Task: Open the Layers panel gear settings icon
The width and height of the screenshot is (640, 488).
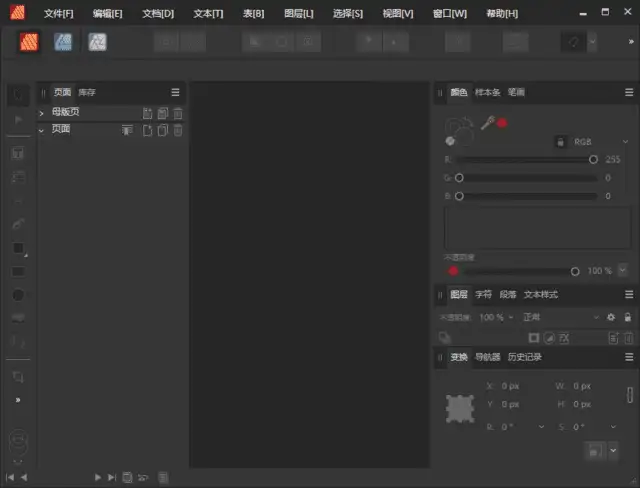Action: pos(611,317)
